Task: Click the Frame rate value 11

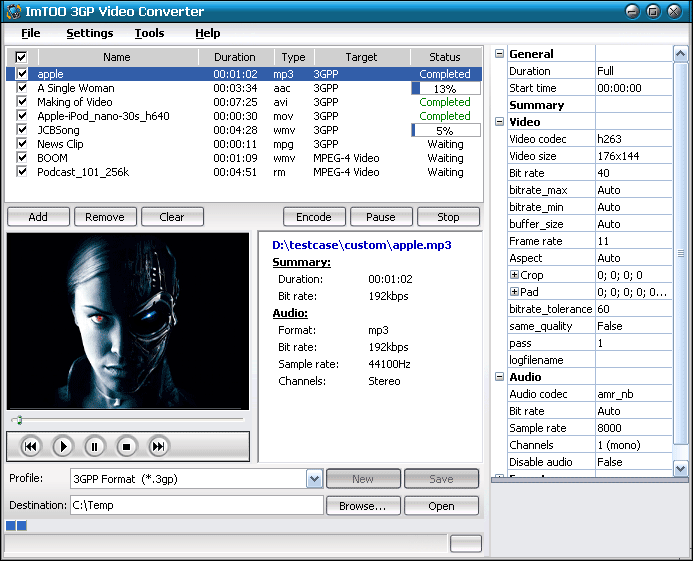Action: pos(603,241)
